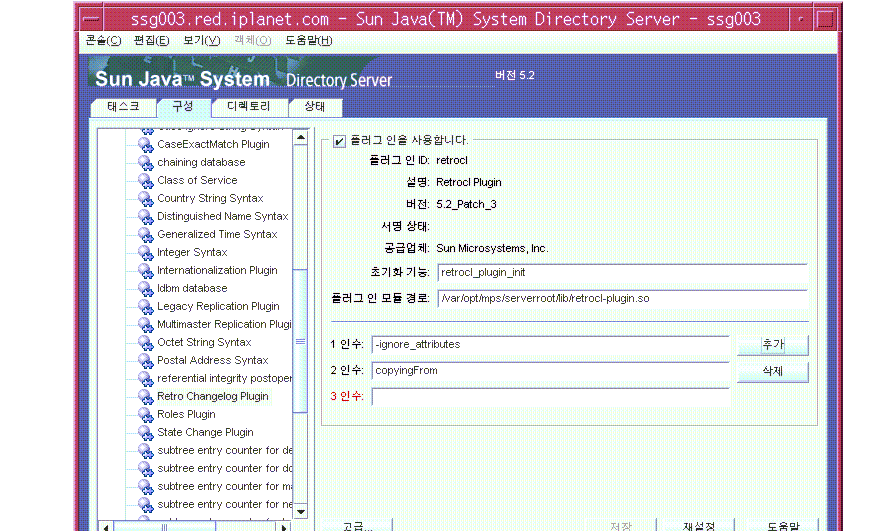Click the 초기화 기능 input field
890x531 pixels.
click(x=623, y=273)
